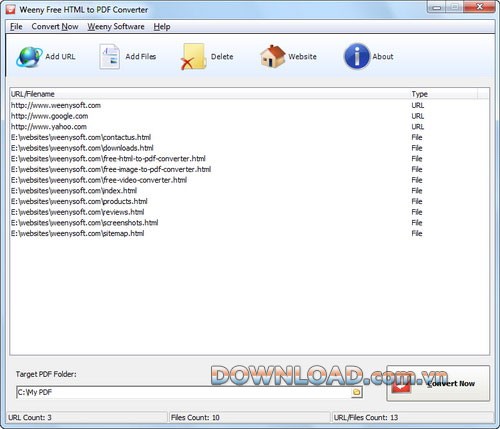Screen dimensions: 500x429
Task: Click the URL/Filename column header
Action: tap(209, 94)
